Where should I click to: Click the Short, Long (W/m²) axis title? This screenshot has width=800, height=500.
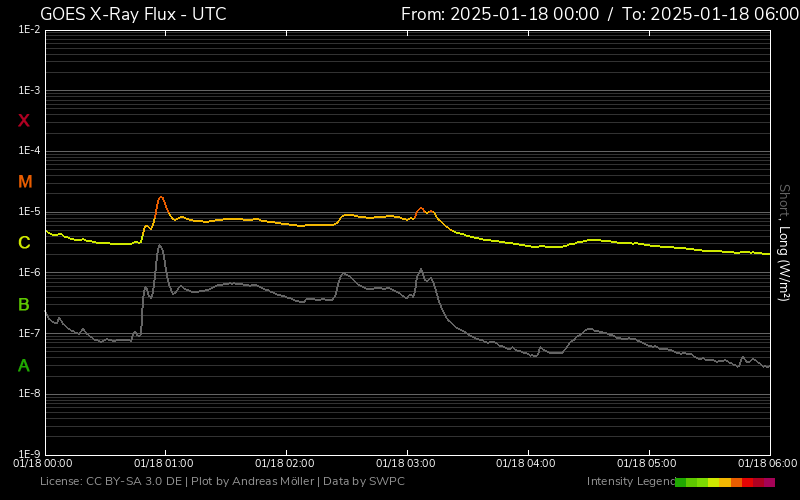click(x=784, y=243)
